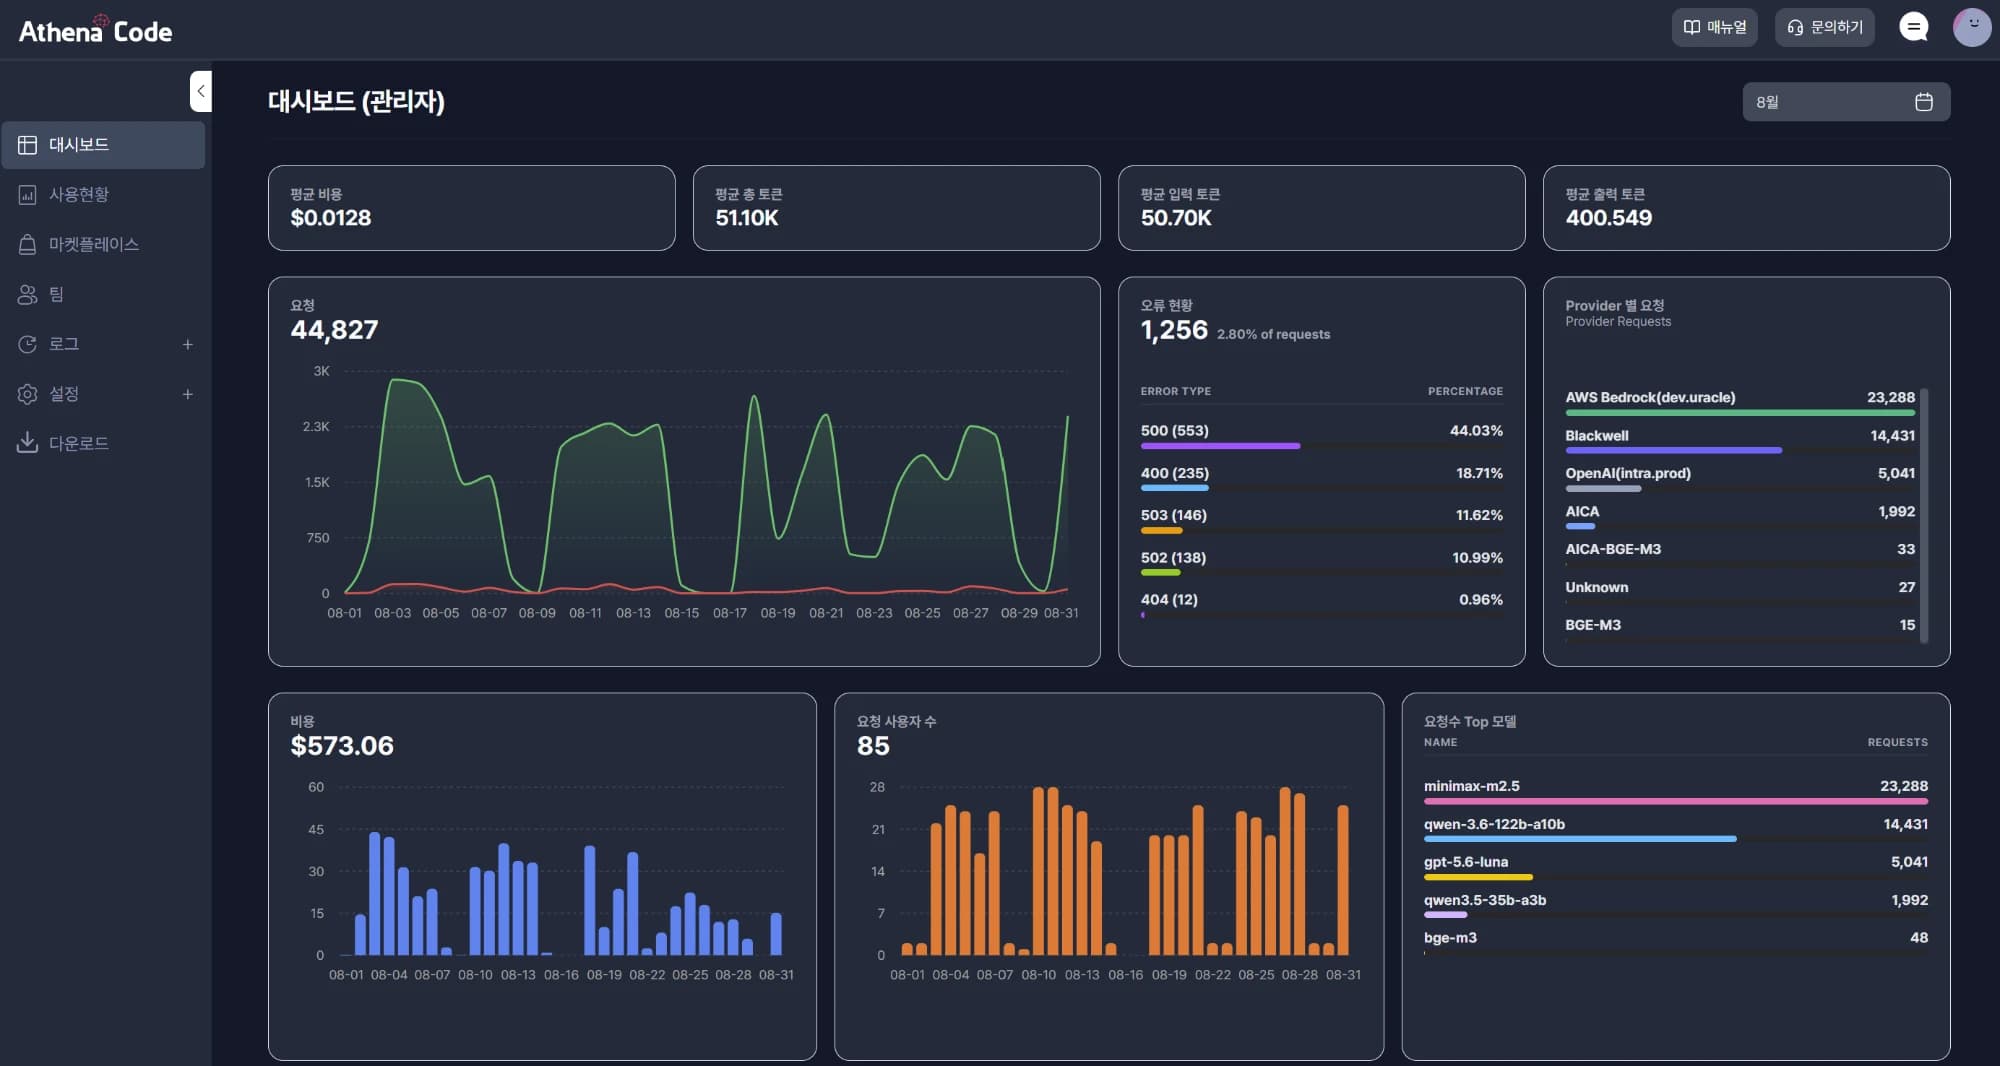Click the 'gpt-5.6-luna' model row

pos(1676,867)
